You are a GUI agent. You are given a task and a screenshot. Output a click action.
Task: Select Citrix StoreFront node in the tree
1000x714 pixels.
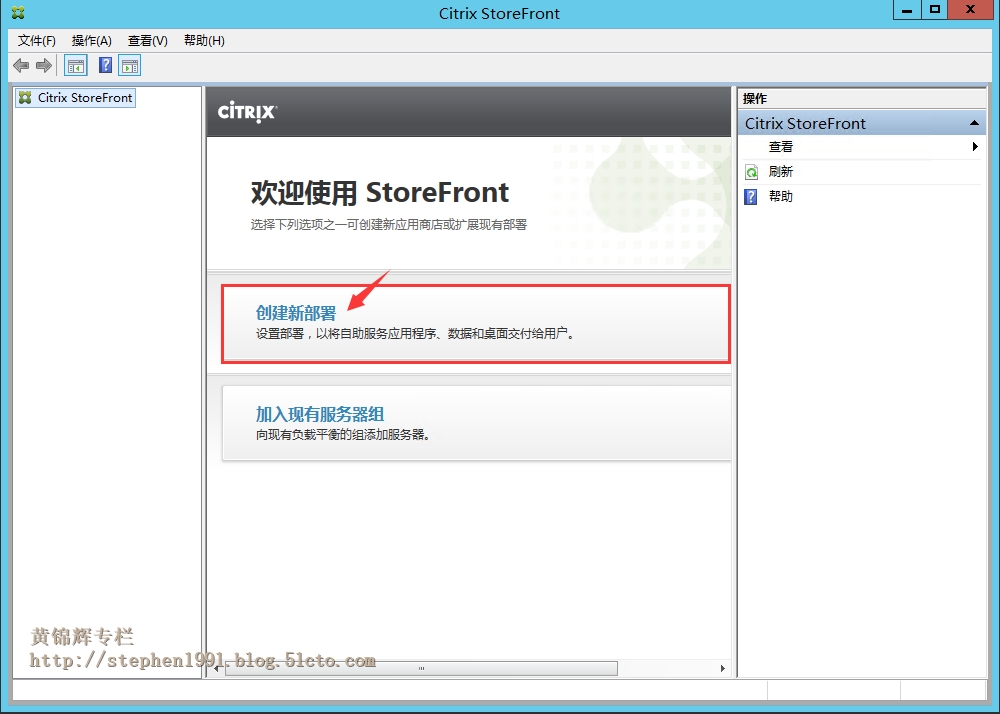tap(76, 98)
